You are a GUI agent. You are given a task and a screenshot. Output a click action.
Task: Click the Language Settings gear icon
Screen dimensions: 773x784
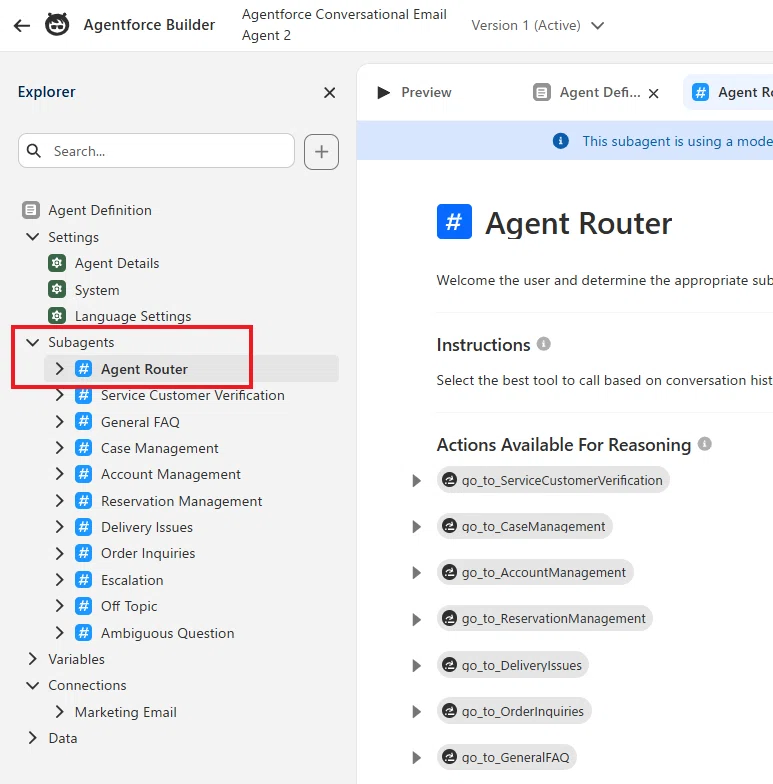pyautogui.click(x=57, y=316)
